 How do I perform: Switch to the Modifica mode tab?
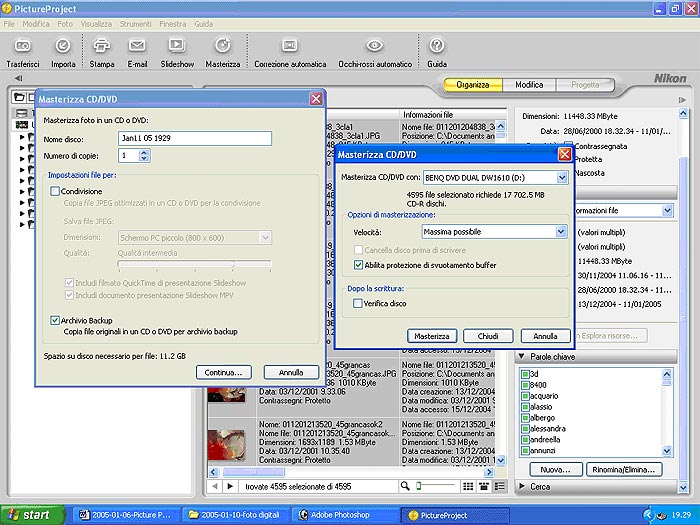pyautogui.click(x=529, y=84)
